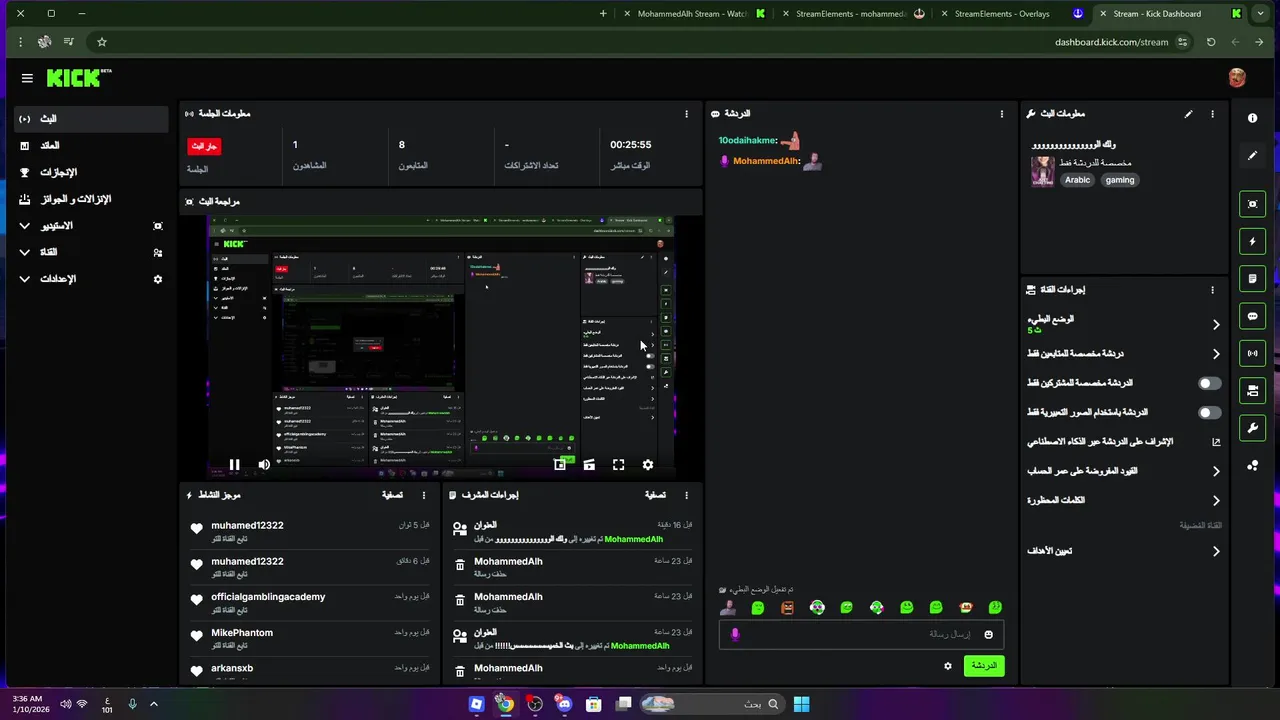Click the pencil icon in right rail
The height and width of the screenshot is (720, 1280).
[1252, 156]
